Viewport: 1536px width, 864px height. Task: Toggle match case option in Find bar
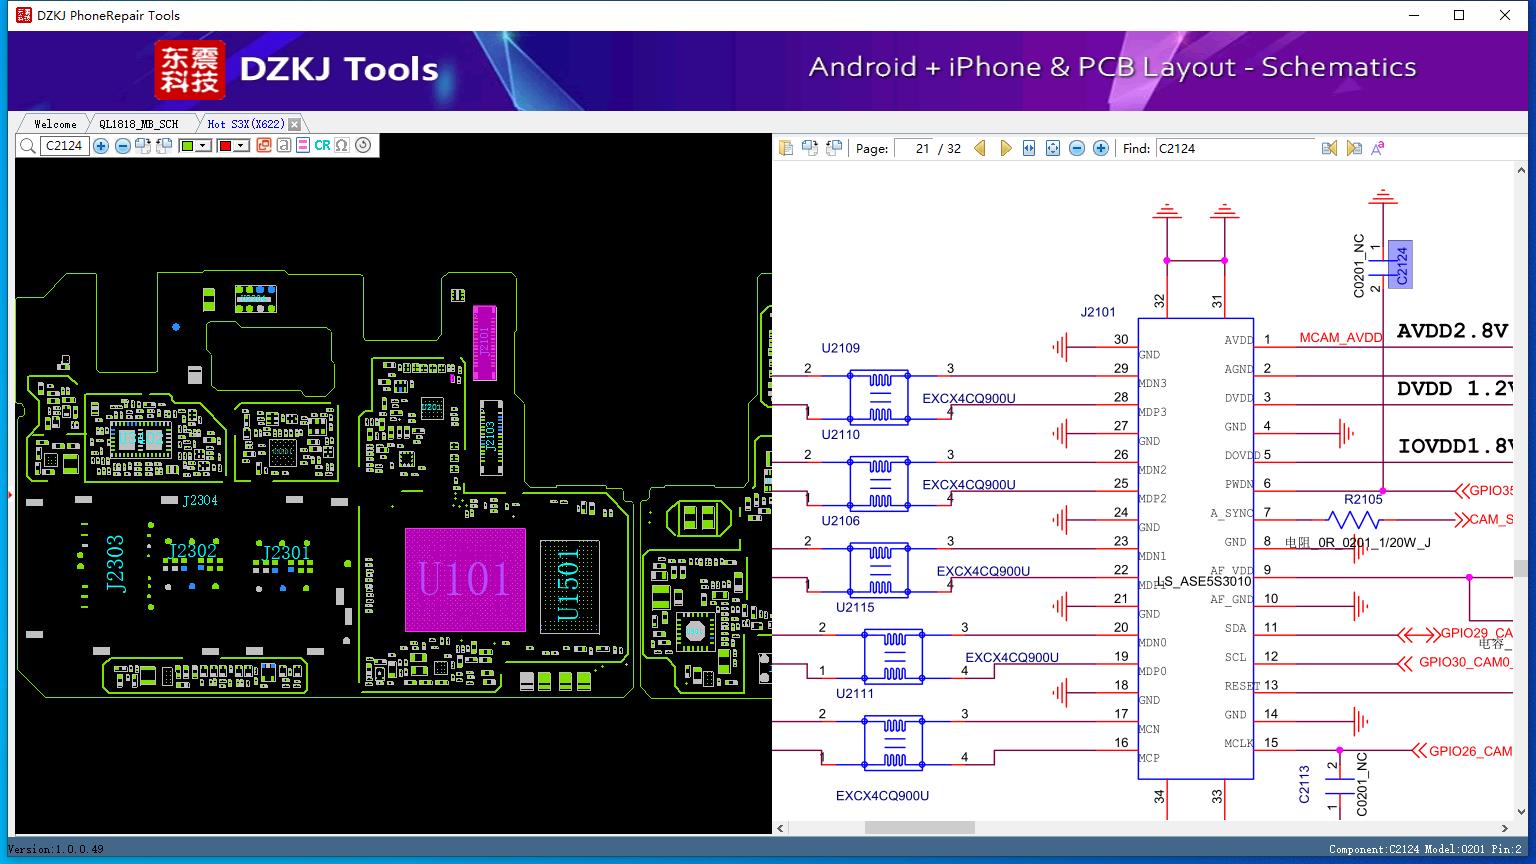[1378, 148]
